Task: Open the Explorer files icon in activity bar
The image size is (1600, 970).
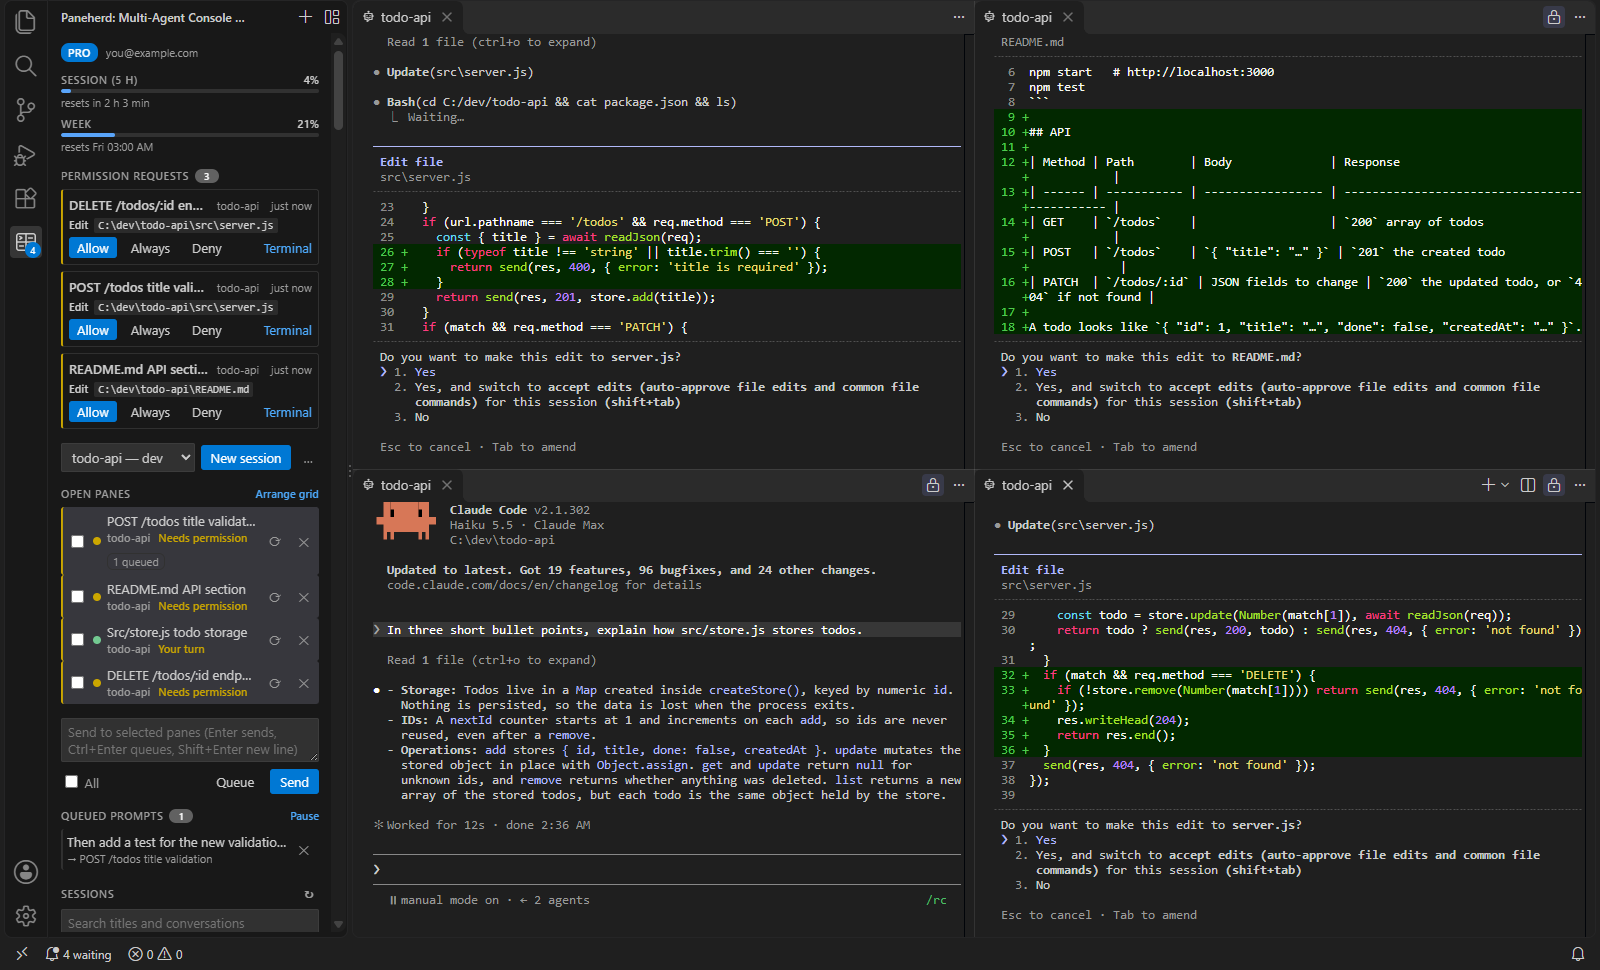Action: 26,22
